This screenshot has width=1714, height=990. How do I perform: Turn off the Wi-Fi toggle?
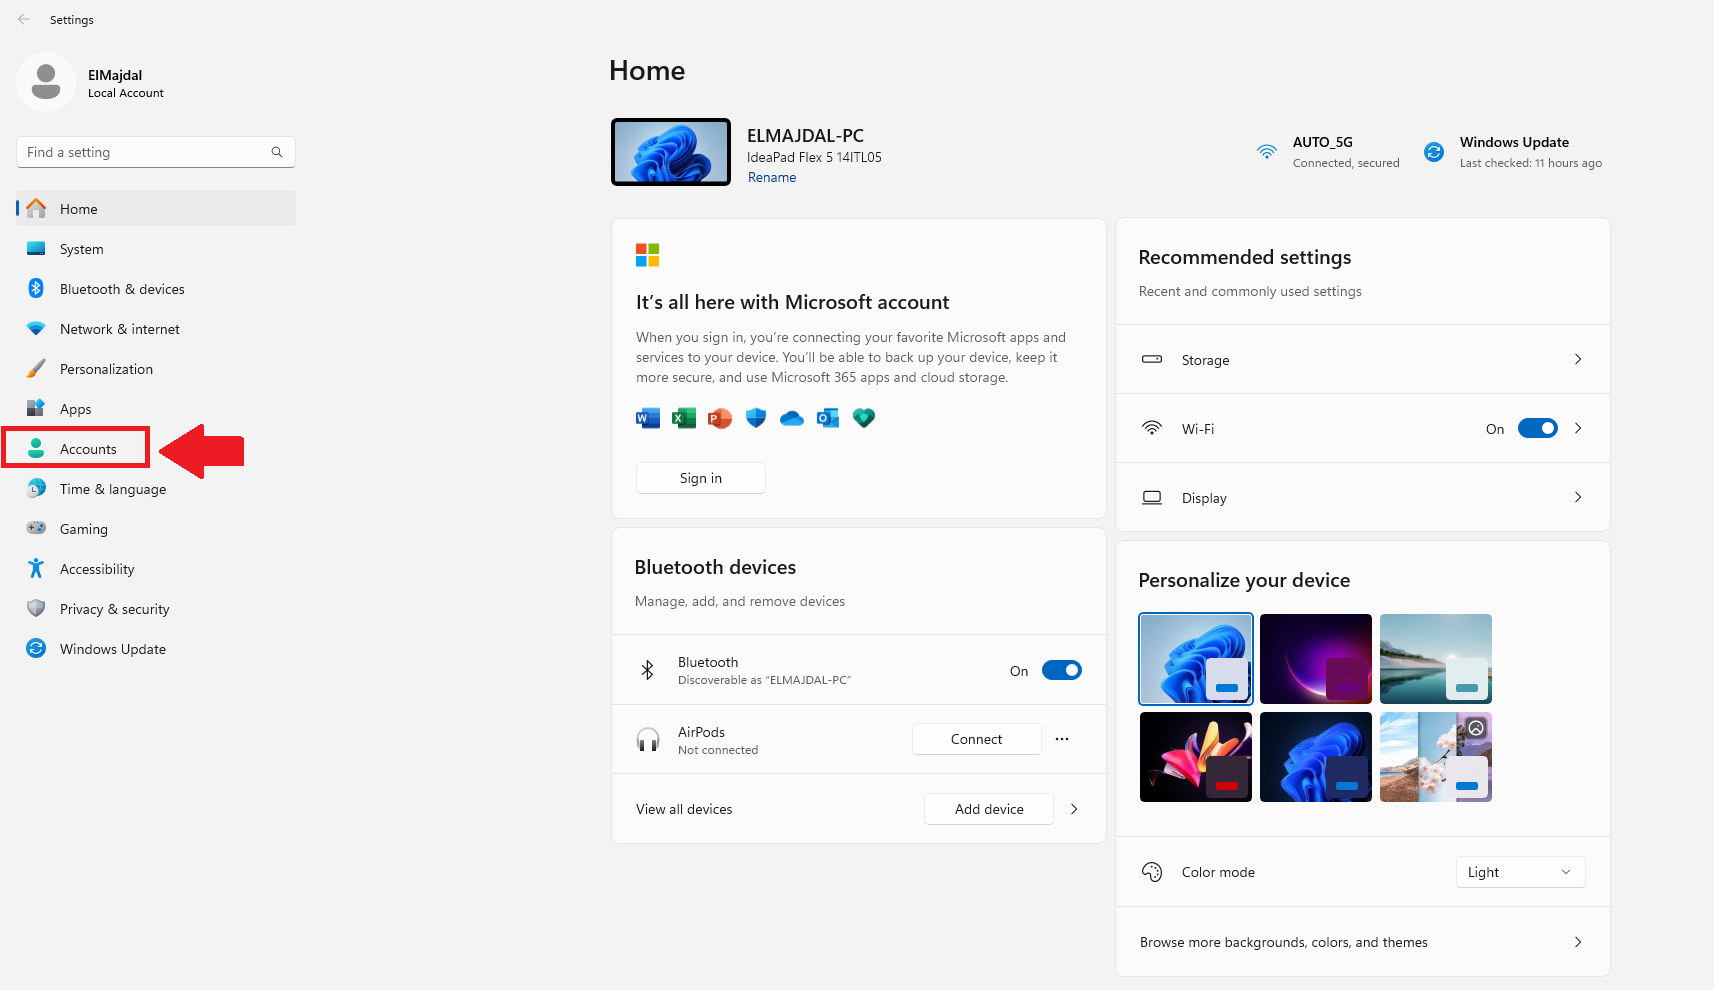point(1537,428)
